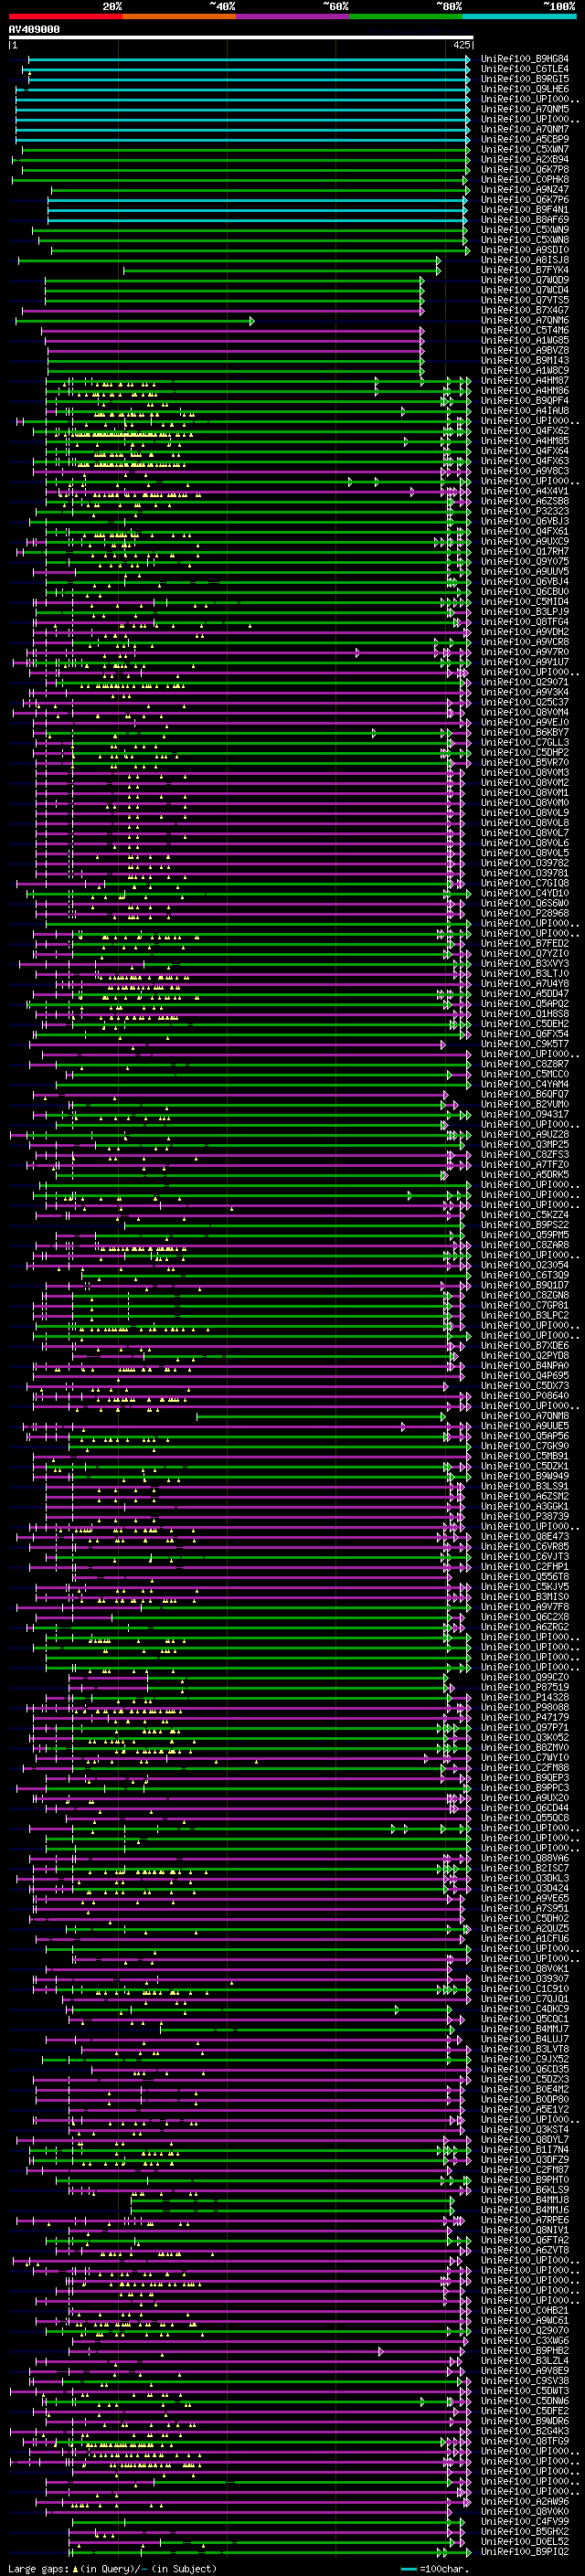Open the UniRef100_C6TLE4 entry
Screen dimensions: 585x2576
(x=524, y=69)
